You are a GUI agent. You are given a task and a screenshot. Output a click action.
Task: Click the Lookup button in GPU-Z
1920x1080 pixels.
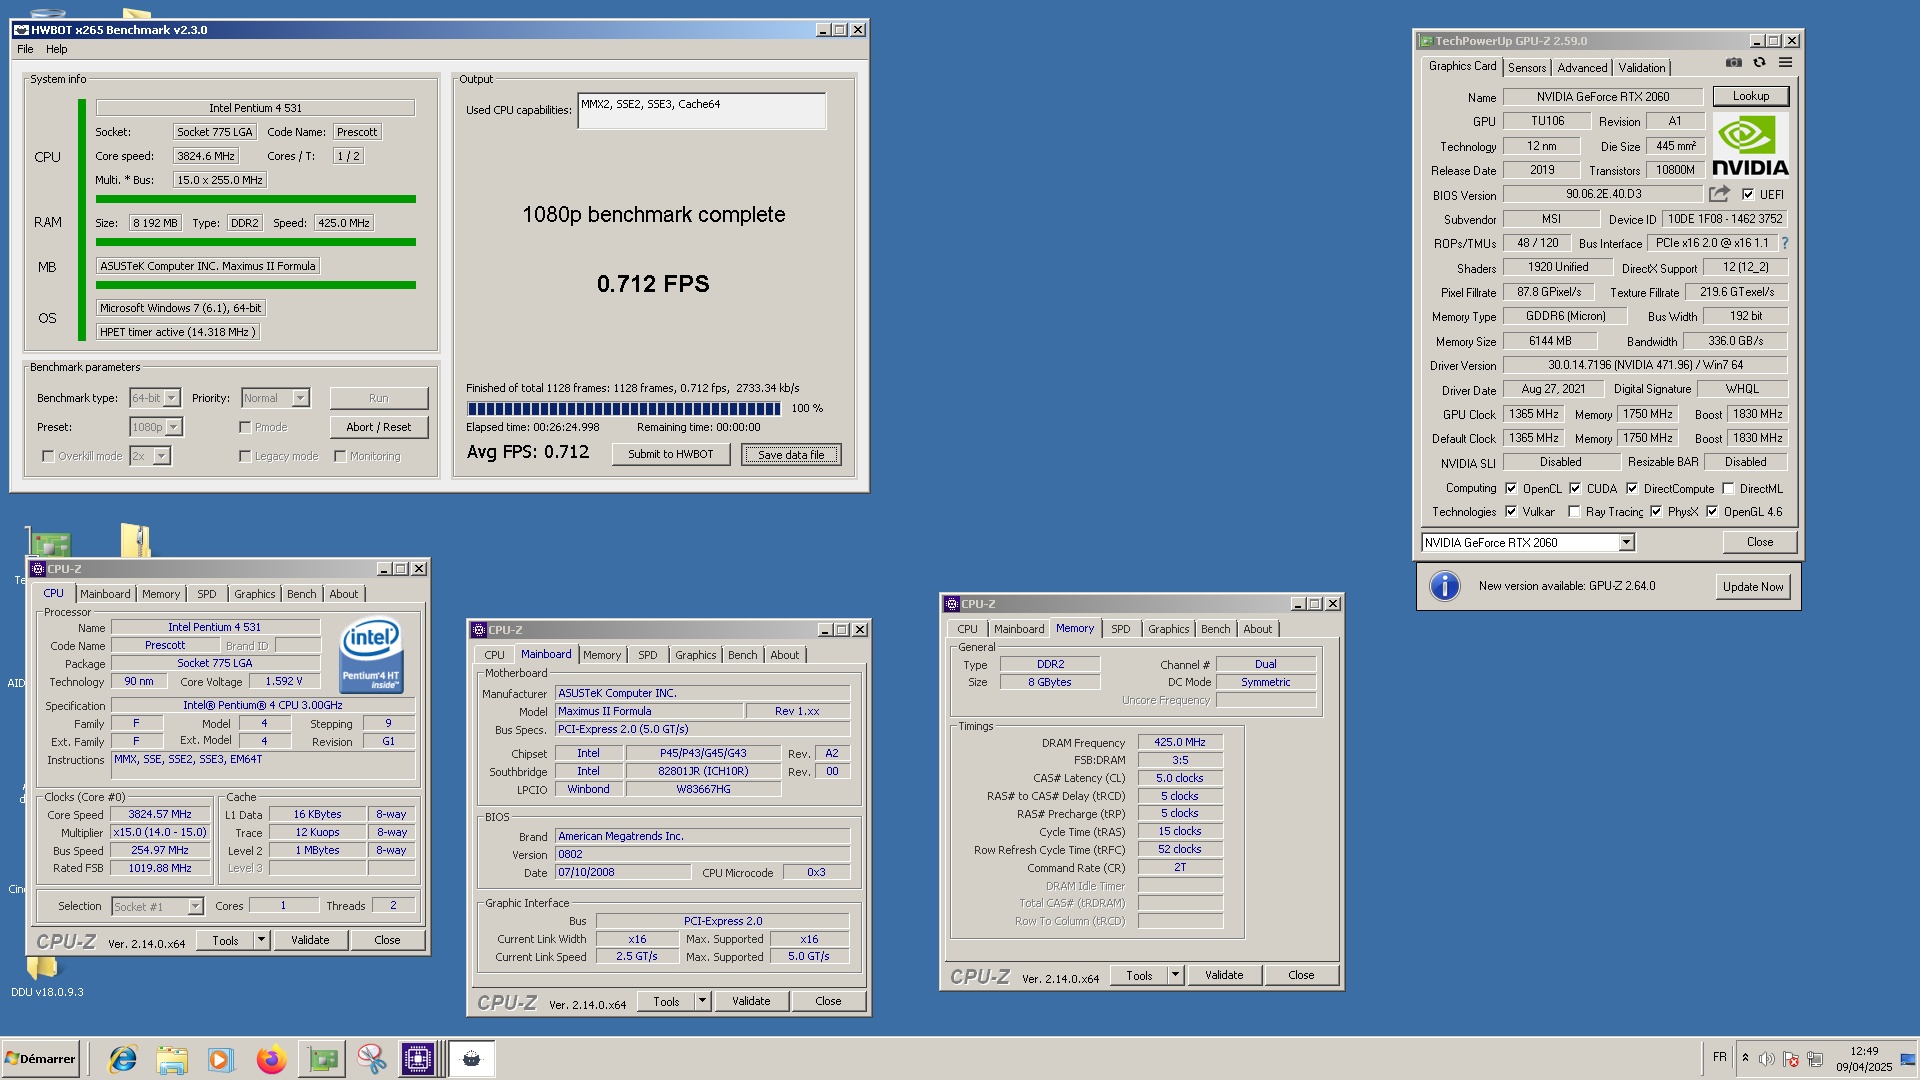(x=1751, y=96)
